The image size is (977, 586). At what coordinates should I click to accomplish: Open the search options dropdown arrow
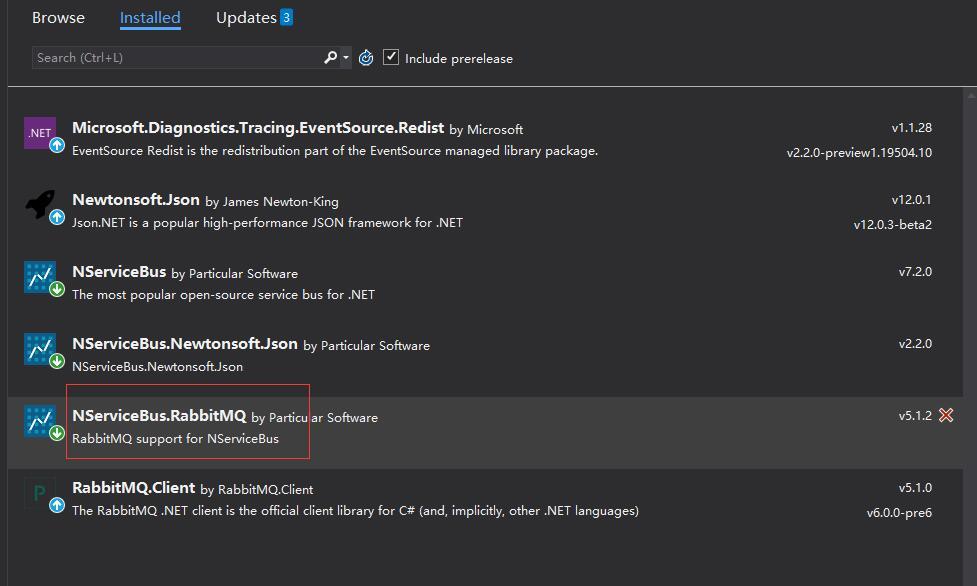coord(346,57)
